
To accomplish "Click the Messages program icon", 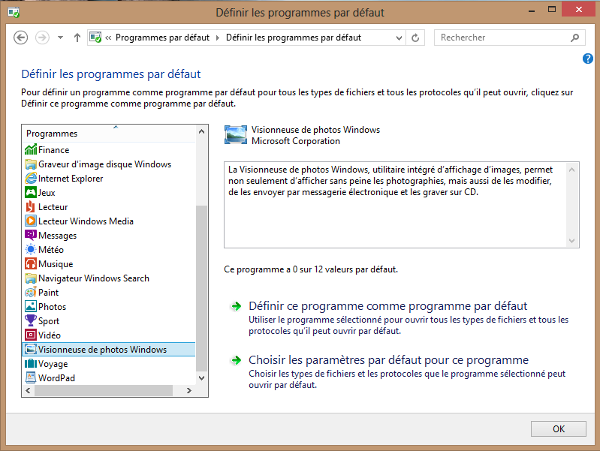I will pyautogui.click(x=31, y=235).
